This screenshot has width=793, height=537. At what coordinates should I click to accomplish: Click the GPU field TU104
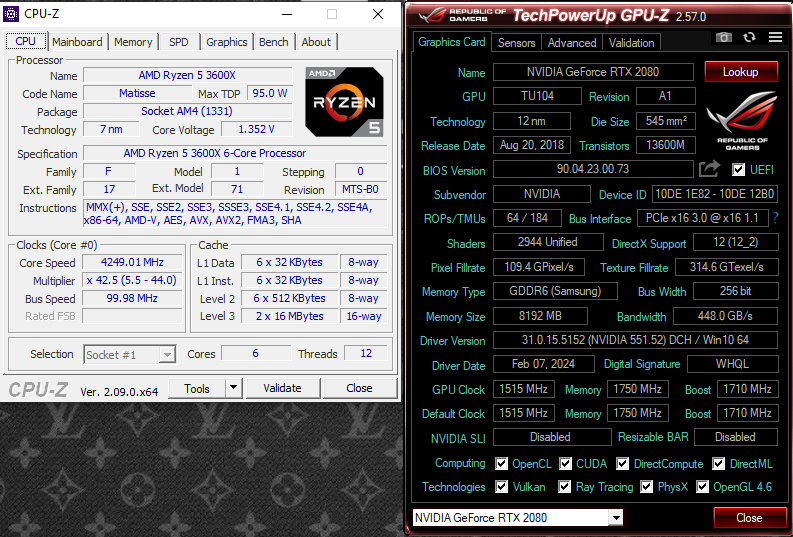537,96
